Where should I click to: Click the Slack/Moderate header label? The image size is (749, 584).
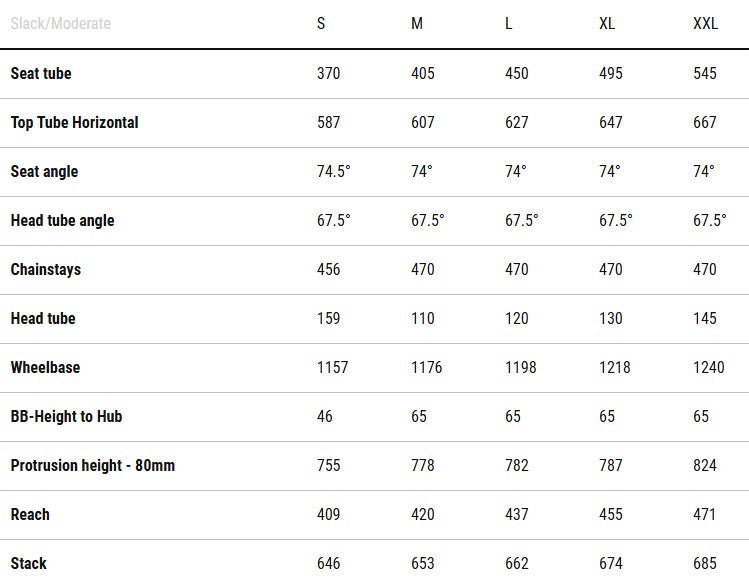(x=61, y=24)
